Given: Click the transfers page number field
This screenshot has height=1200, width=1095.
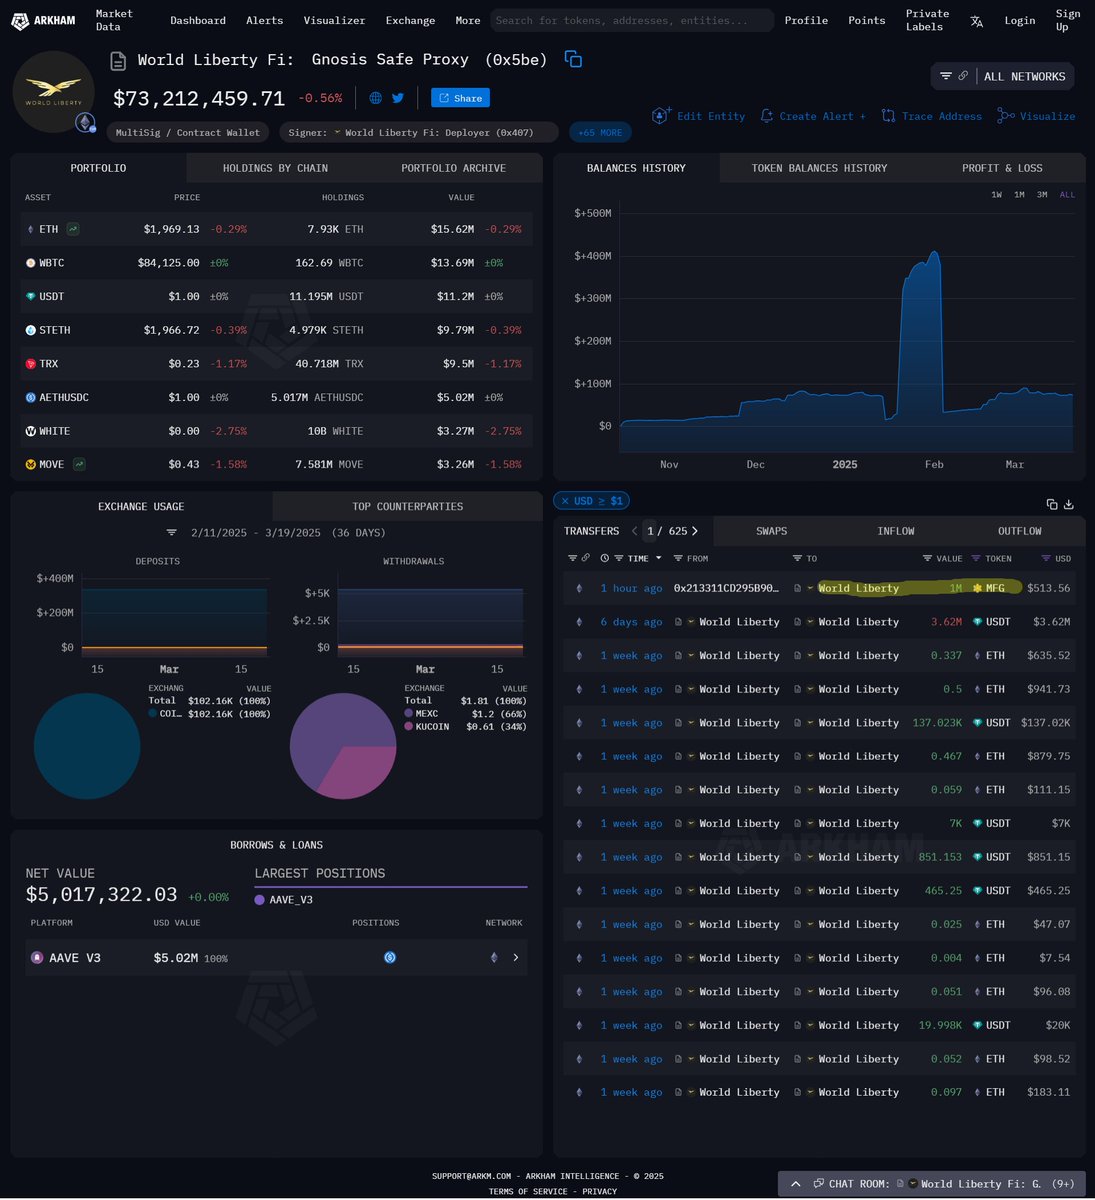Looking at the screenshot, I should click(650, 531).
